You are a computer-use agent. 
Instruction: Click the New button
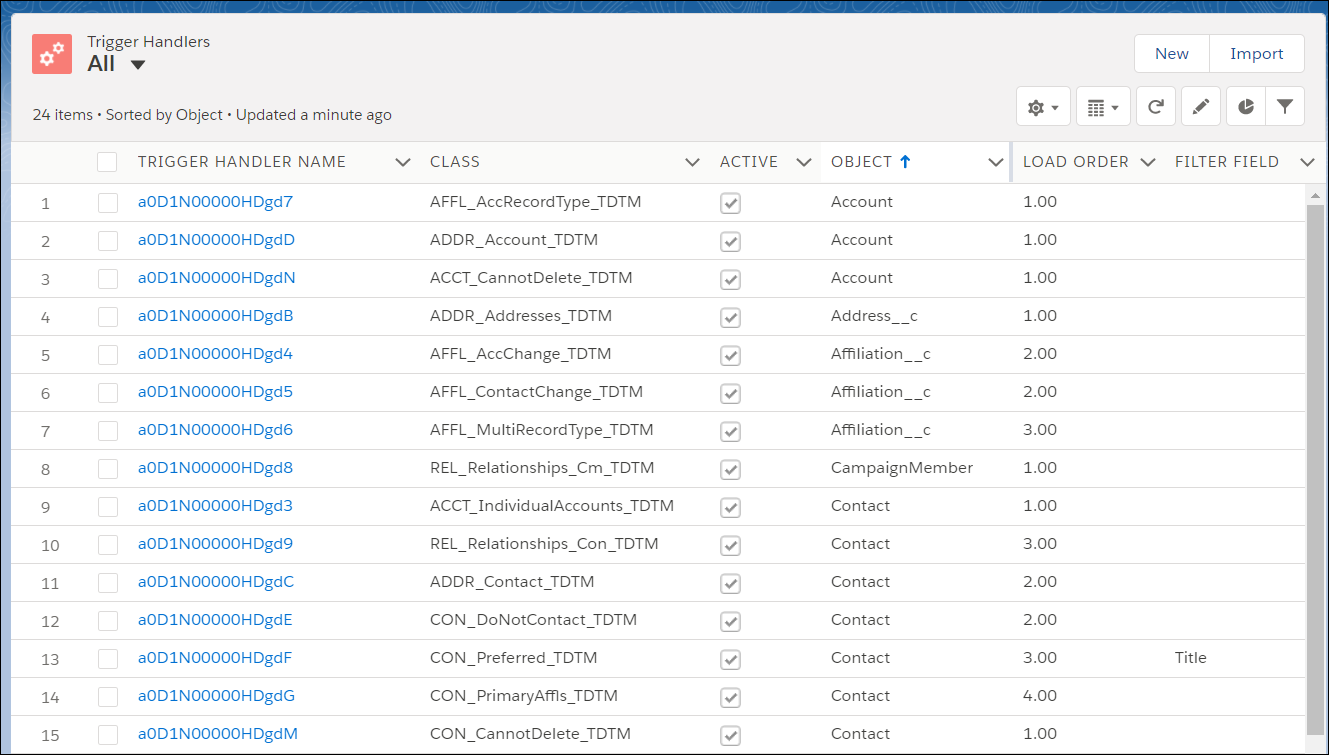[1171, 53]
